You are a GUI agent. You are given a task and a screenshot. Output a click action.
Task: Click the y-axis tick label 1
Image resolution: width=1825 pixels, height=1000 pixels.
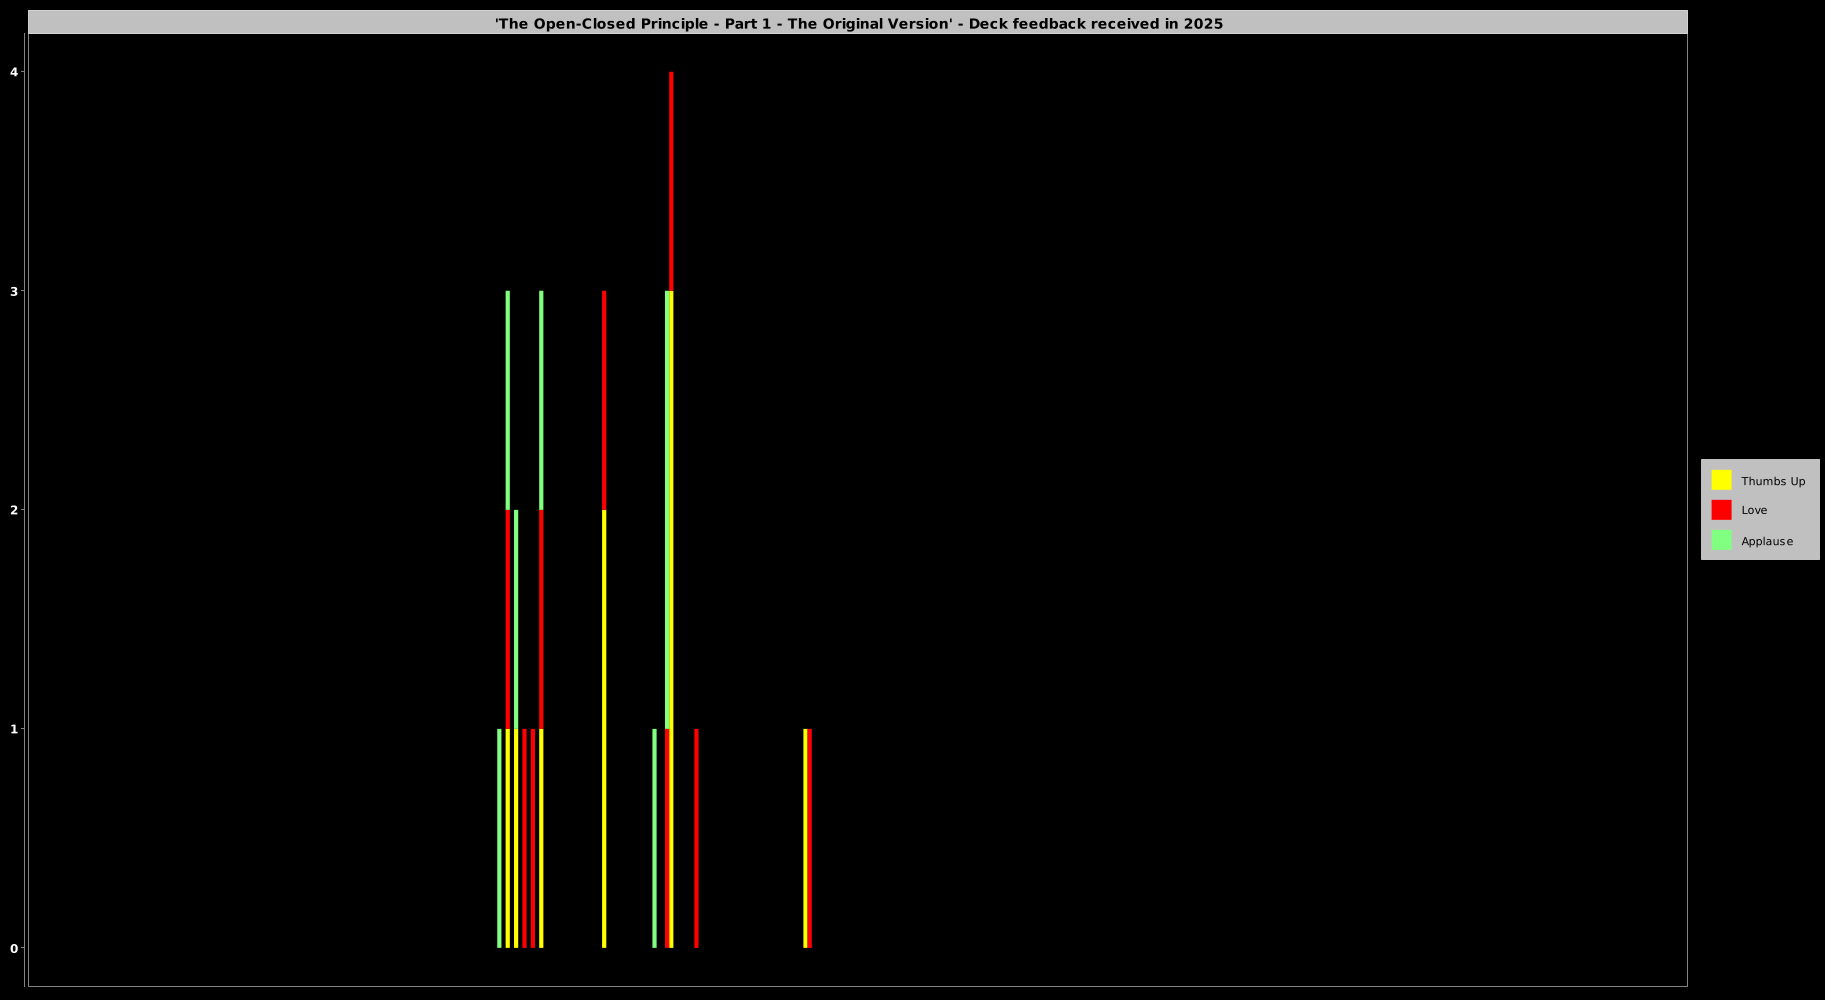pyautogui.click(x=14, y=729)
